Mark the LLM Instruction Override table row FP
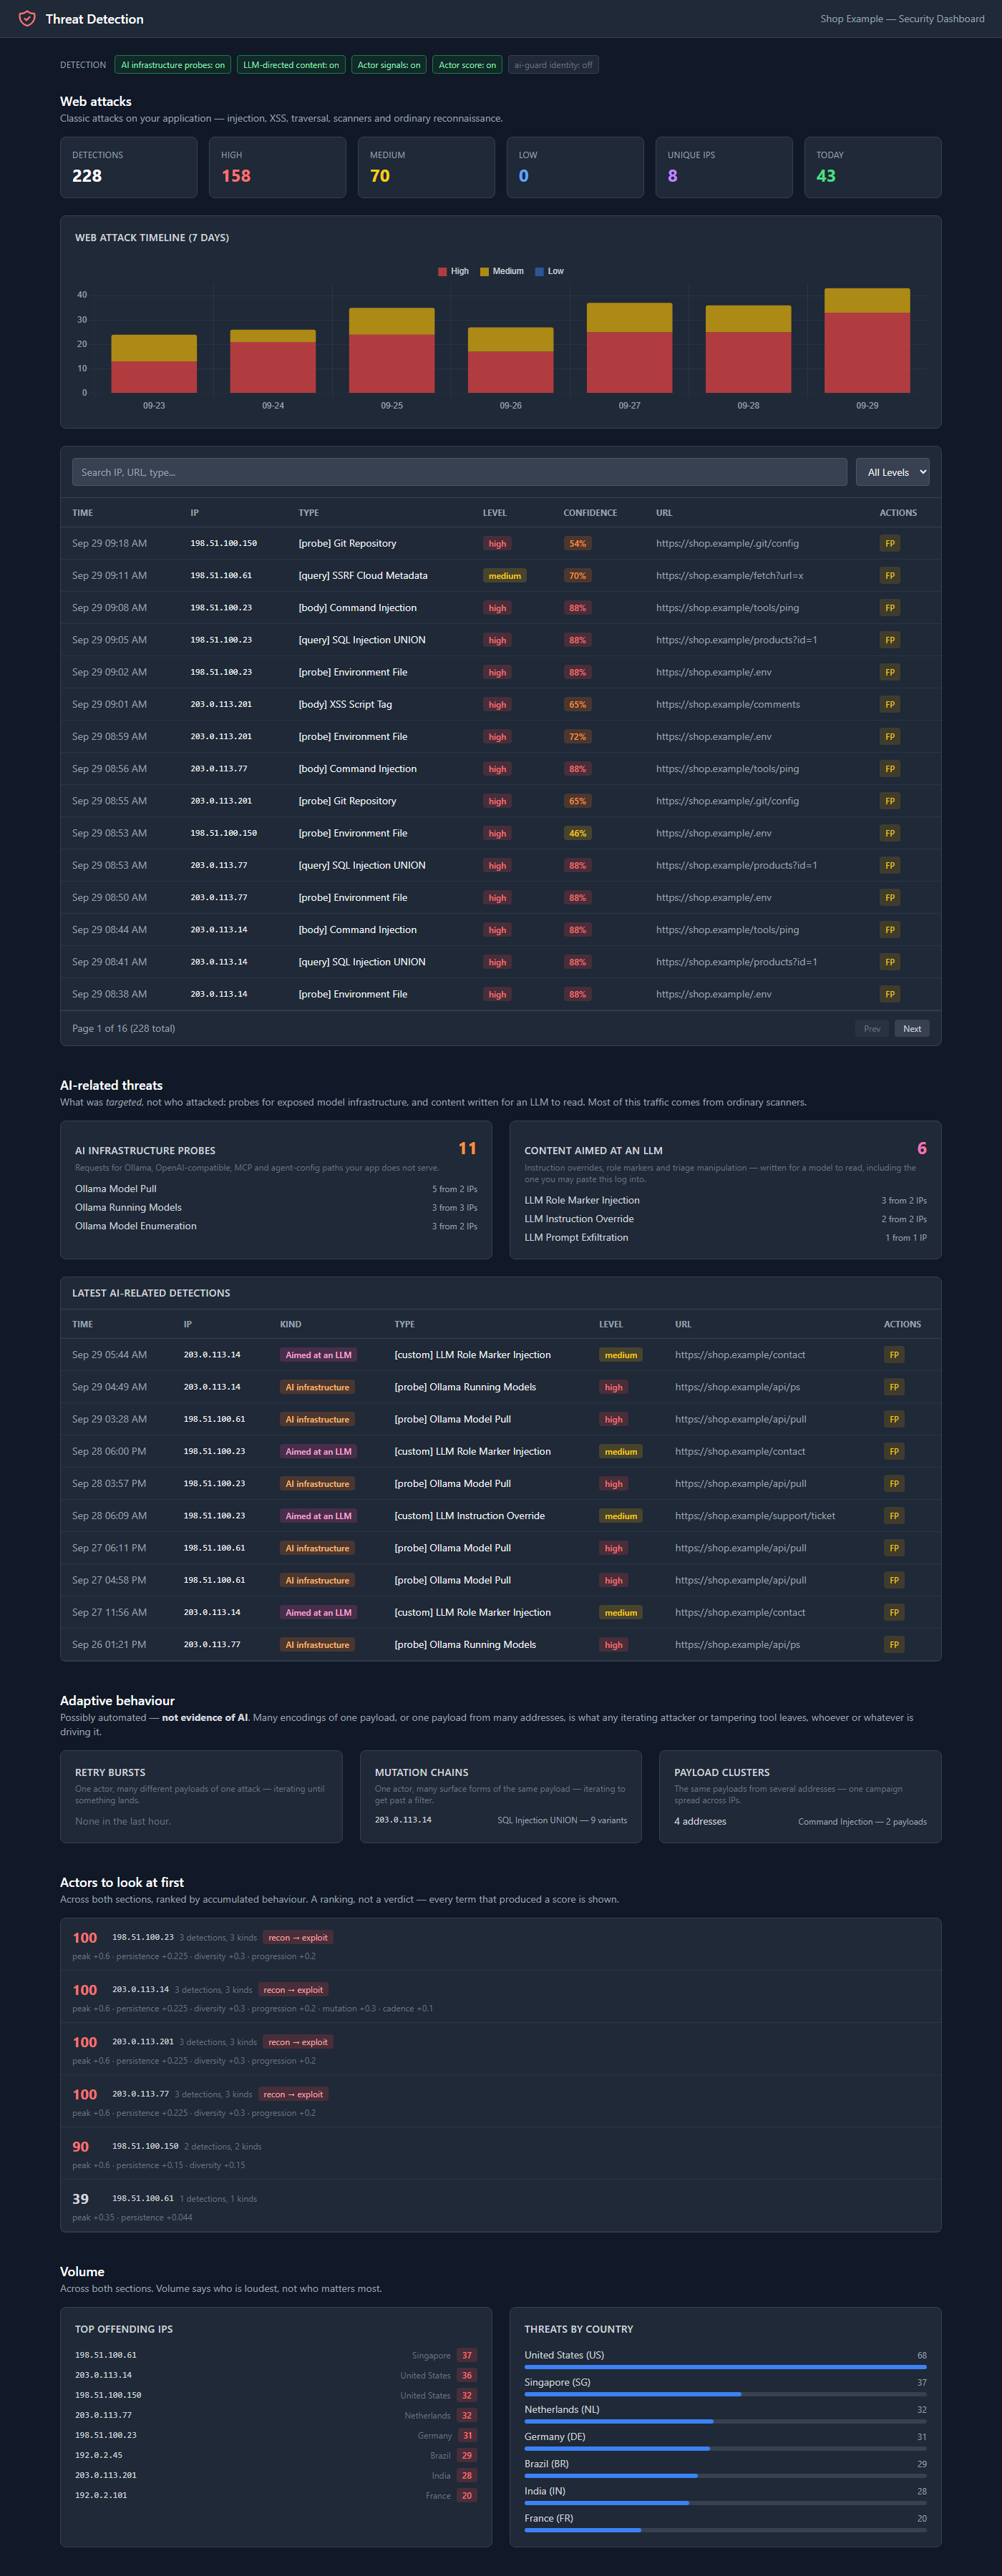Screen dimensions: 1002x2576 coord(894,1516)
